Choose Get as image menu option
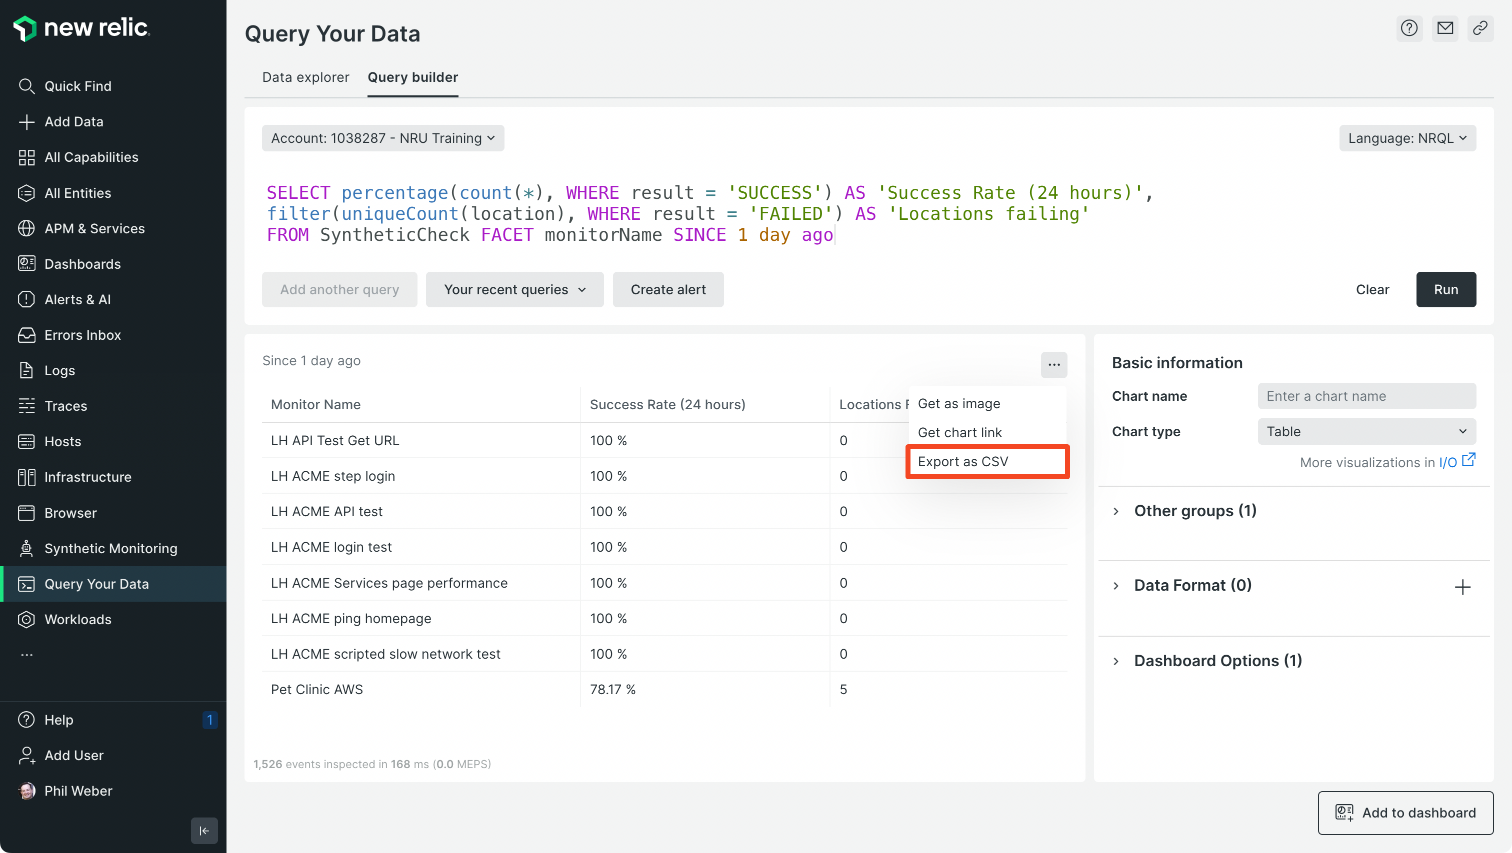 (987, 404)
